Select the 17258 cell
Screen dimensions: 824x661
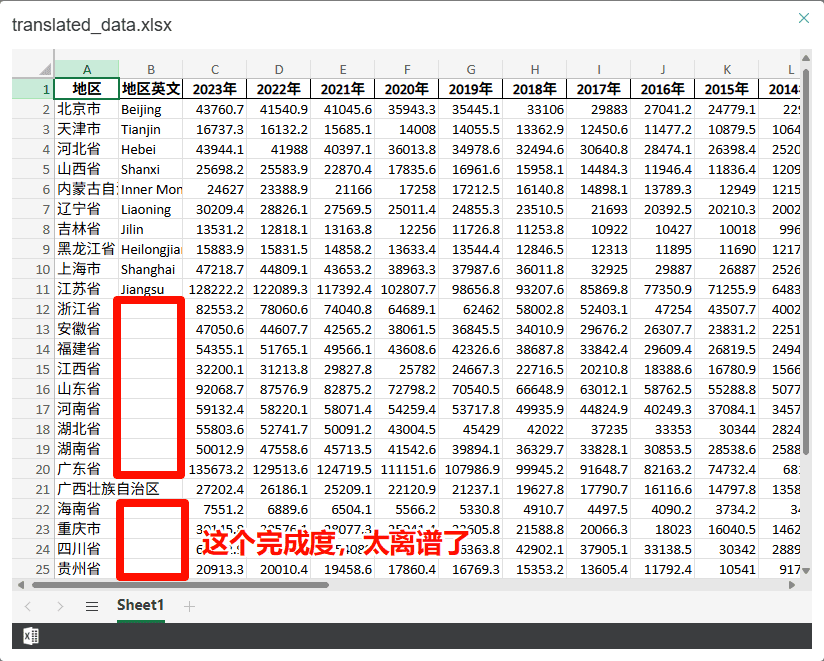[407, 189]
